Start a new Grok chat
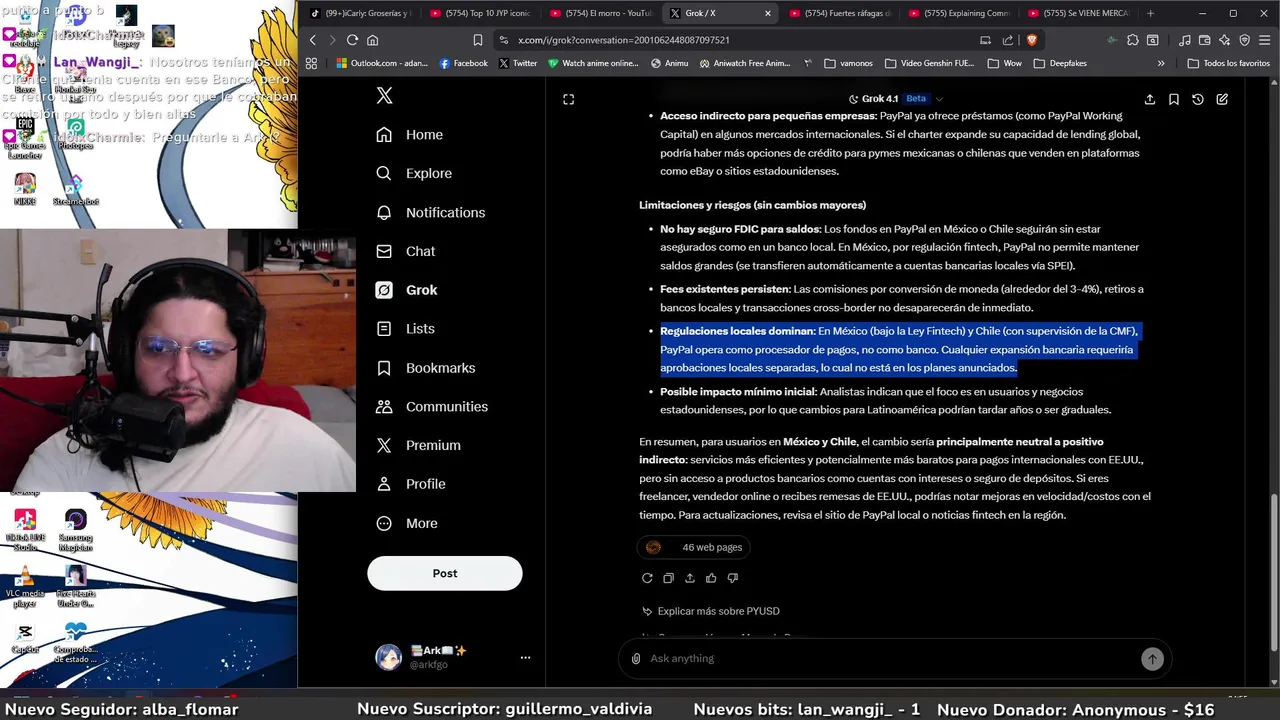 (1222, 99)
